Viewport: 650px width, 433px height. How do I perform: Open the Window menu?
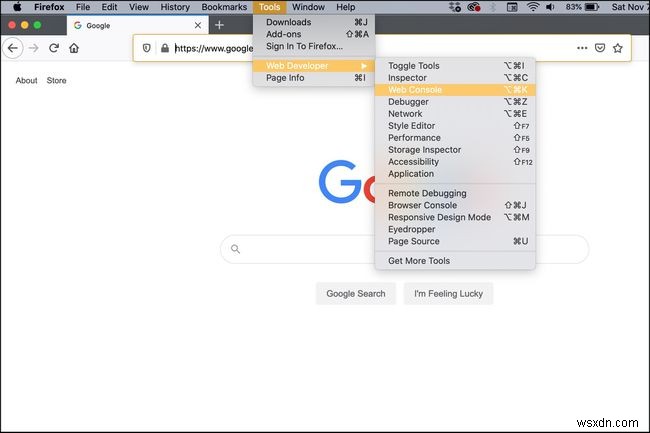click(x=308, y=7)
